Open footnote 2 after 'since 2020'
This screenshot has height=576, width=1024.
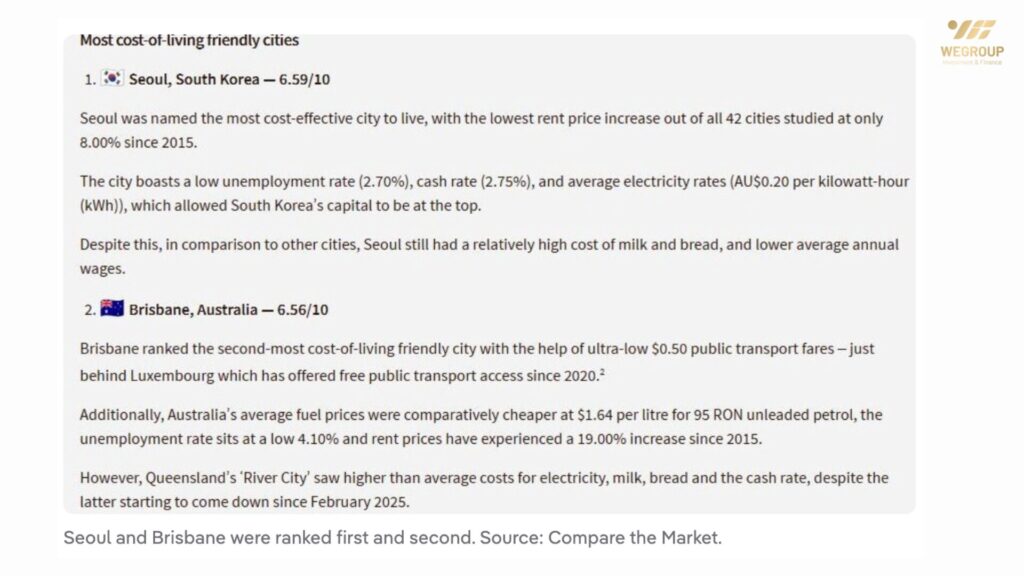[603, 371]
